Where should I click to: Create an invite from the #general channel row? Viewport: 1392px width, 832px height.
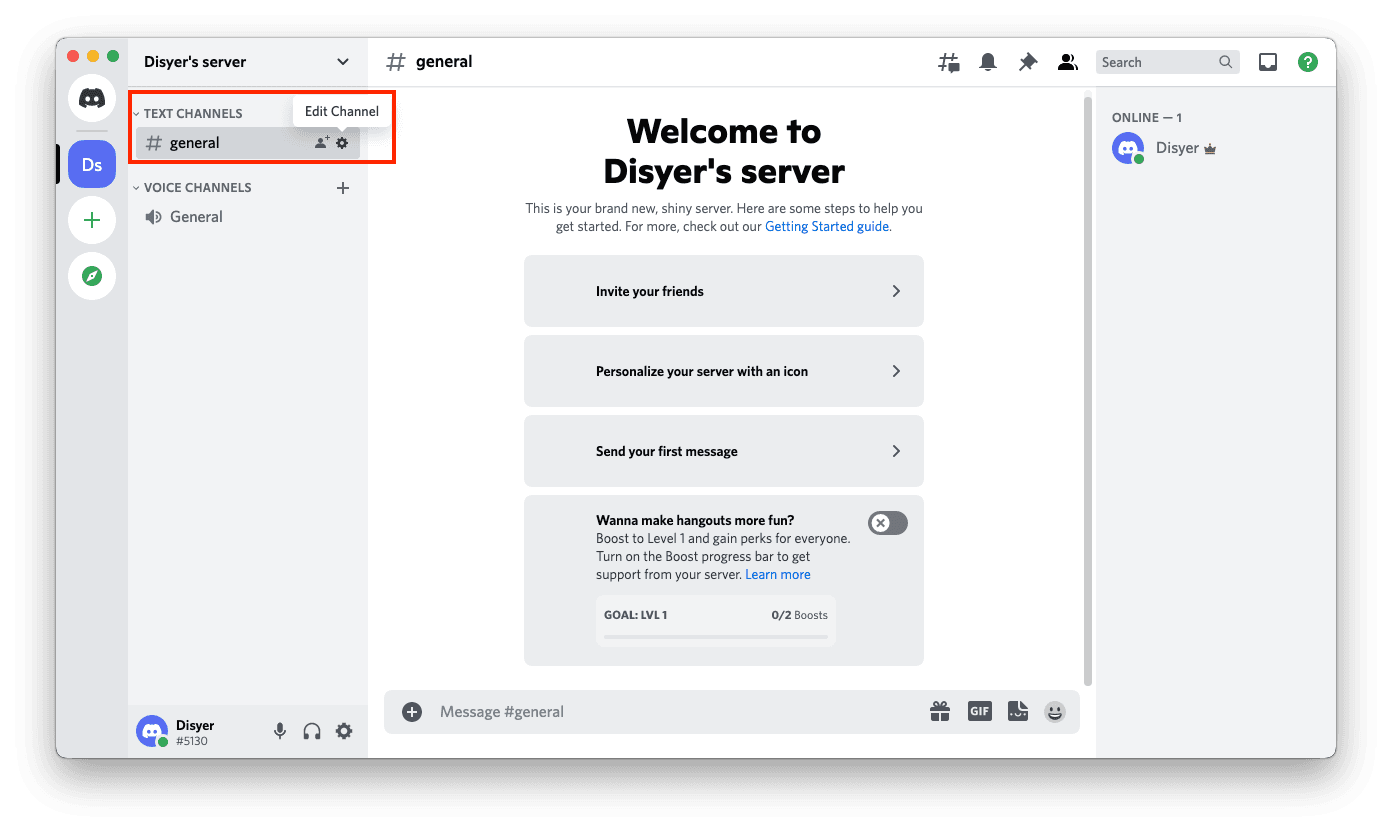click(320, 142)
